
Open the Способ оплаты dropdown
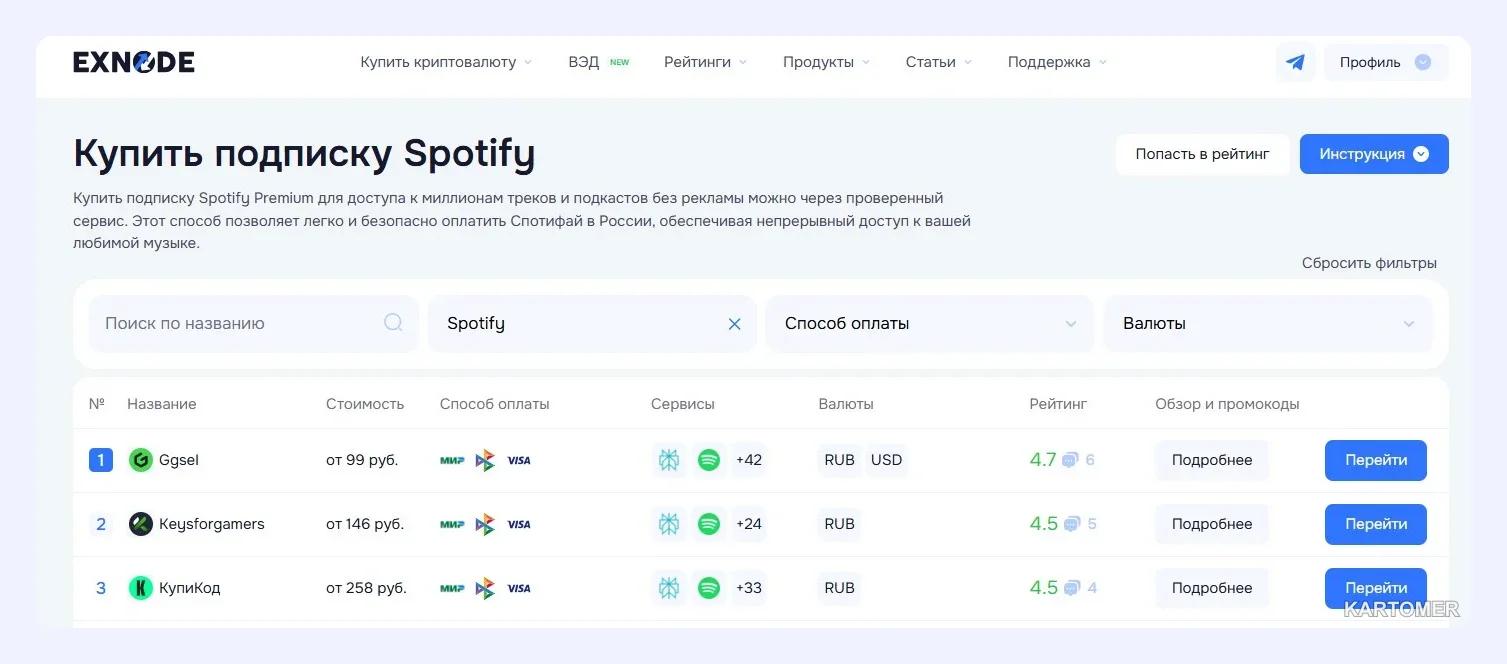[x=930, y=324]
